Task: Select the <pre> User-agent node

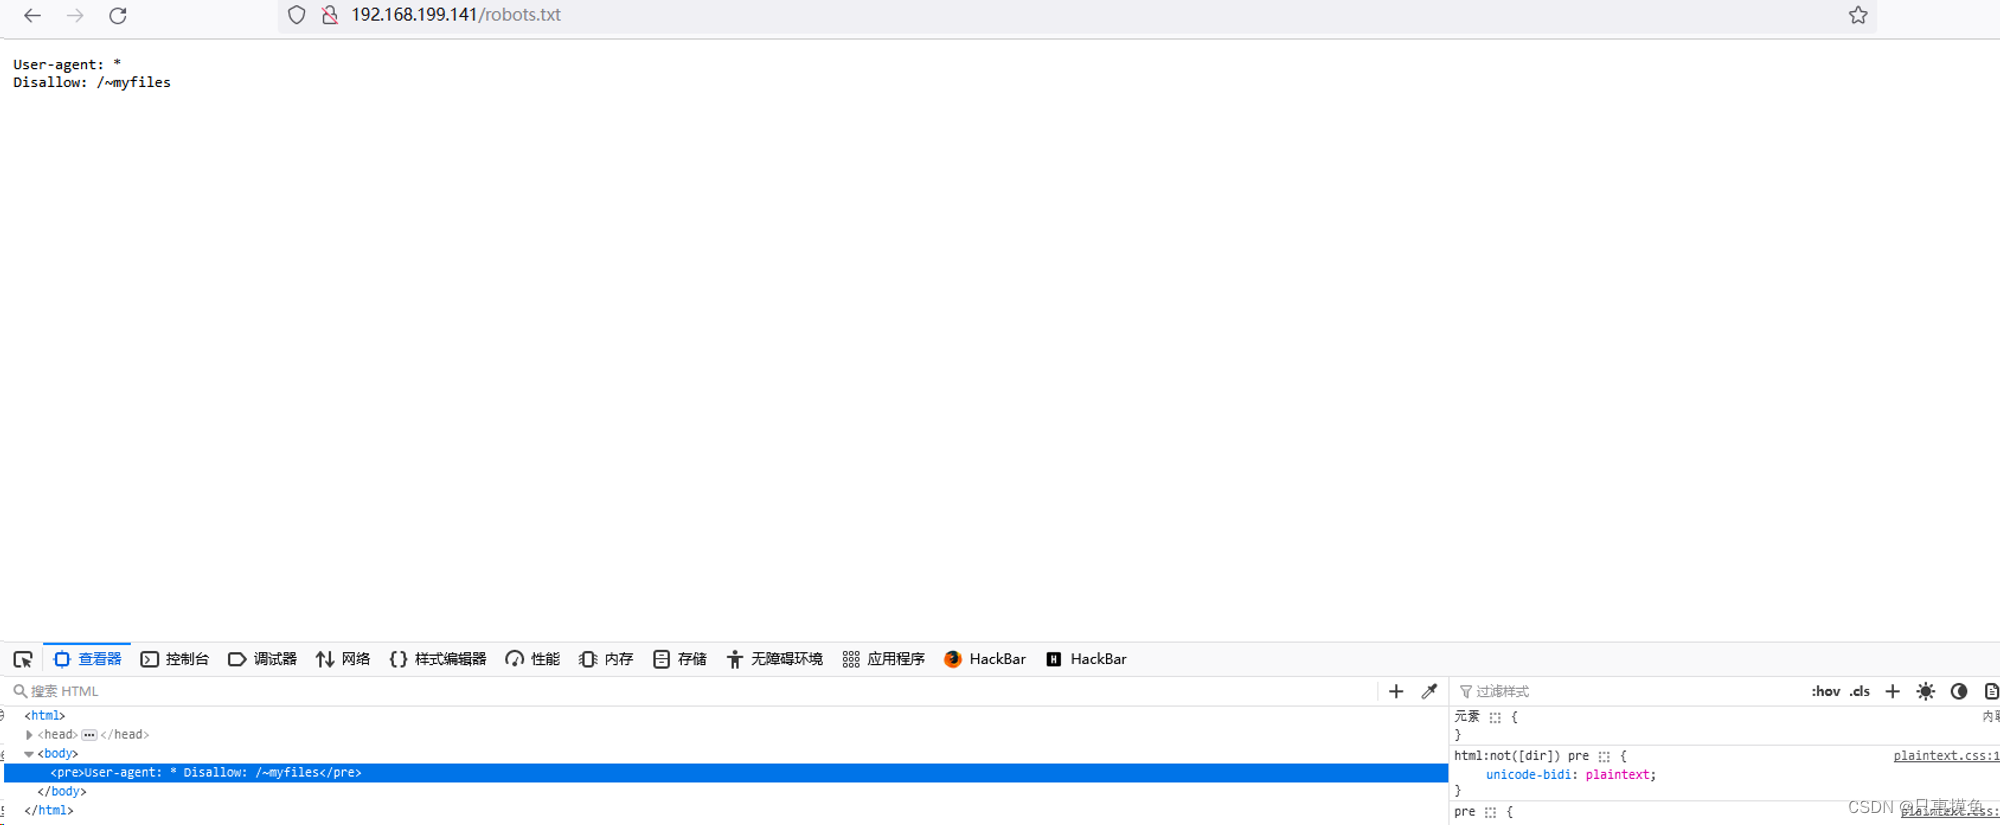Action: click(726, 773)
